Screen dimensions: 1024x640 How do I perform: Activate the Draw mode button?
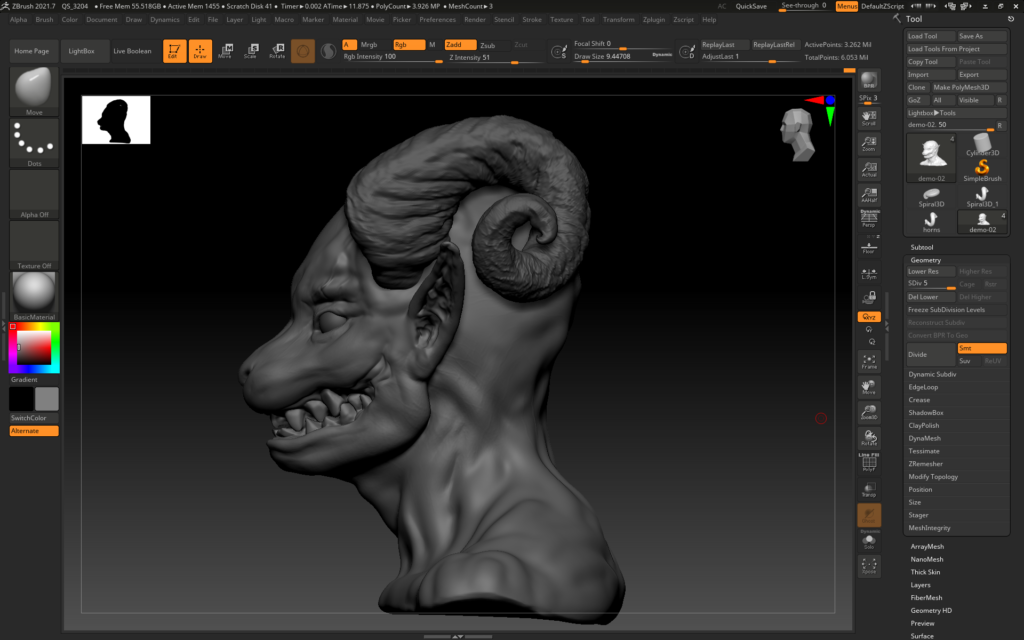(x=200, y=51)
